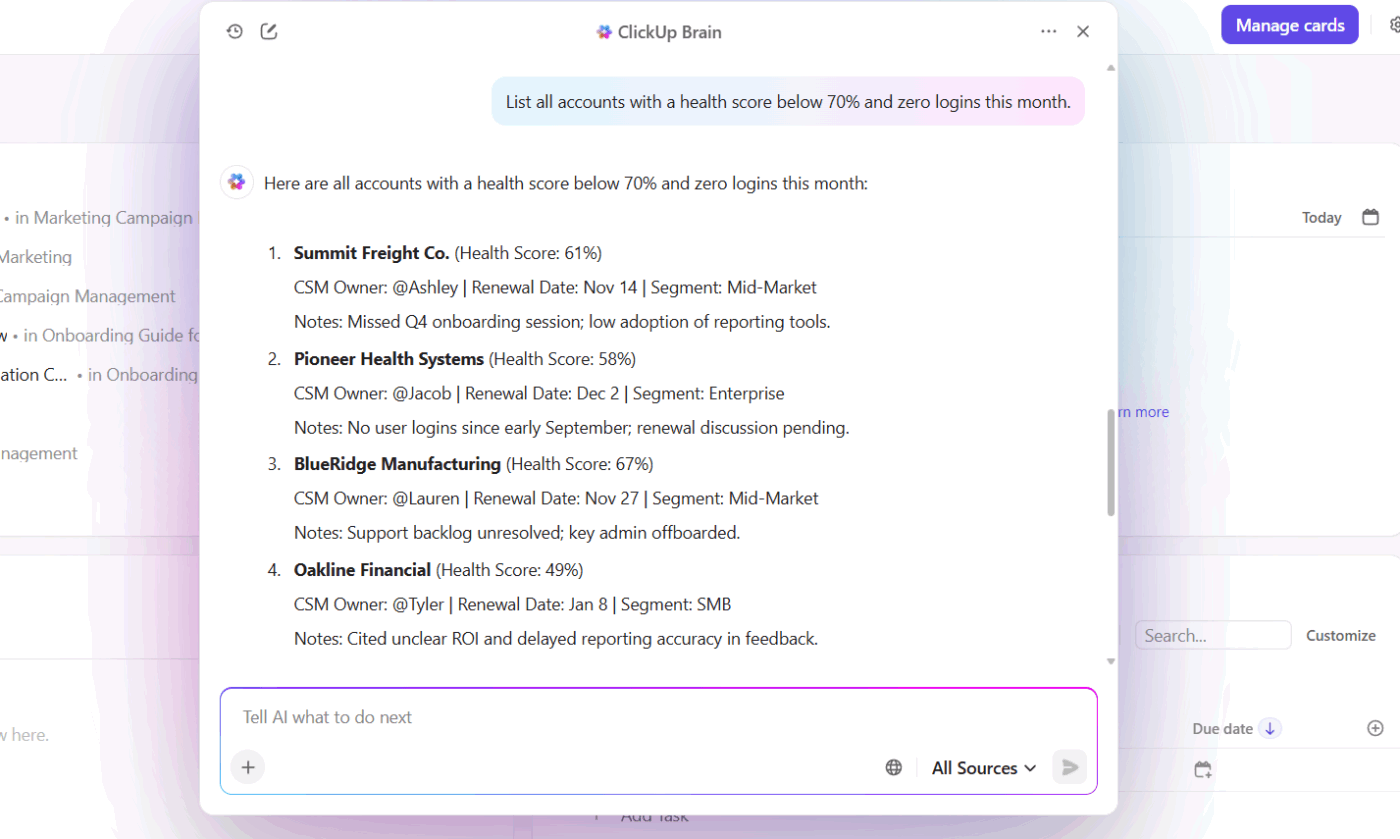1400x839 pixels.
Task: Click the 'Missed Q4 onboarding session' note
Action: click(x=456, y=322)
